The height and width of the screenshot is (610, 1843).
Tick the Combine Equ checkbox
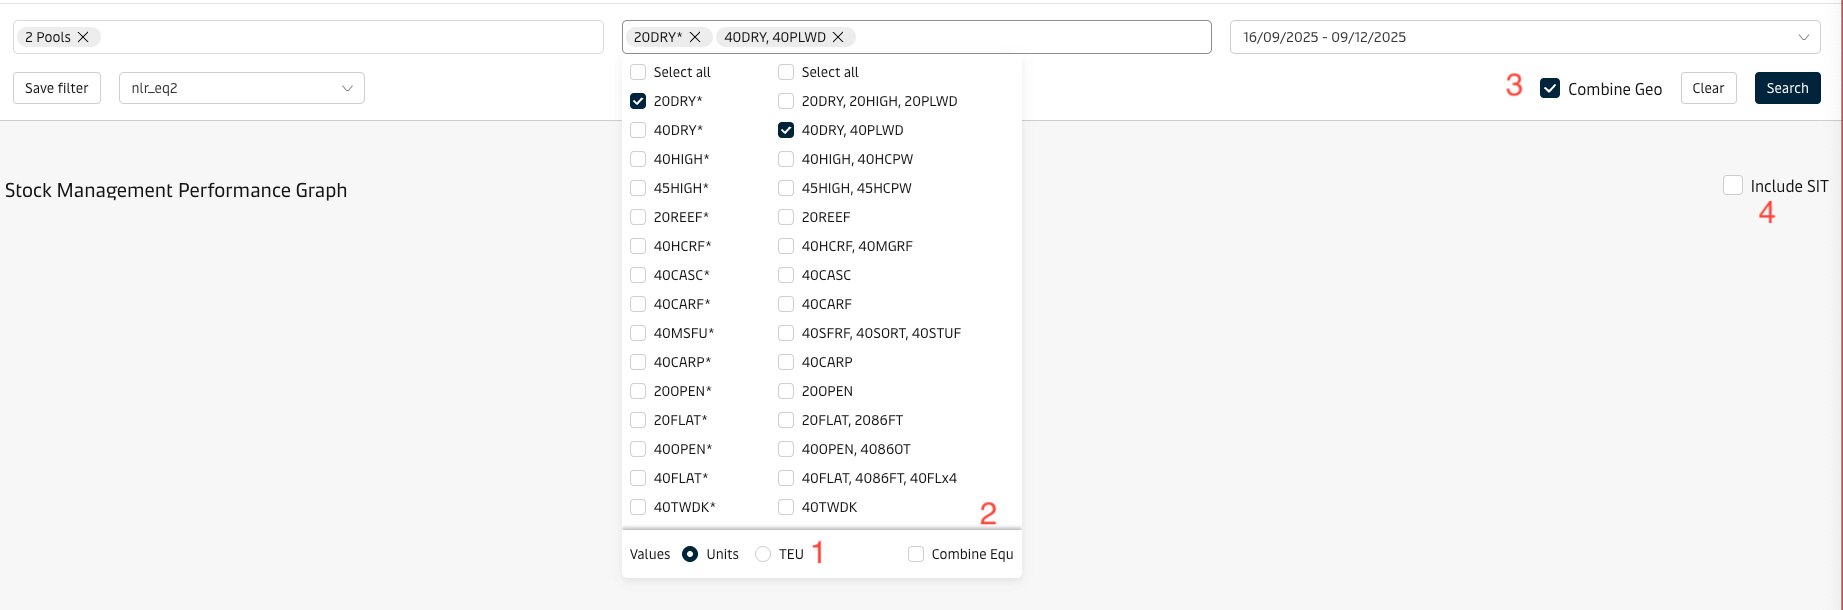tap(916, 554)
